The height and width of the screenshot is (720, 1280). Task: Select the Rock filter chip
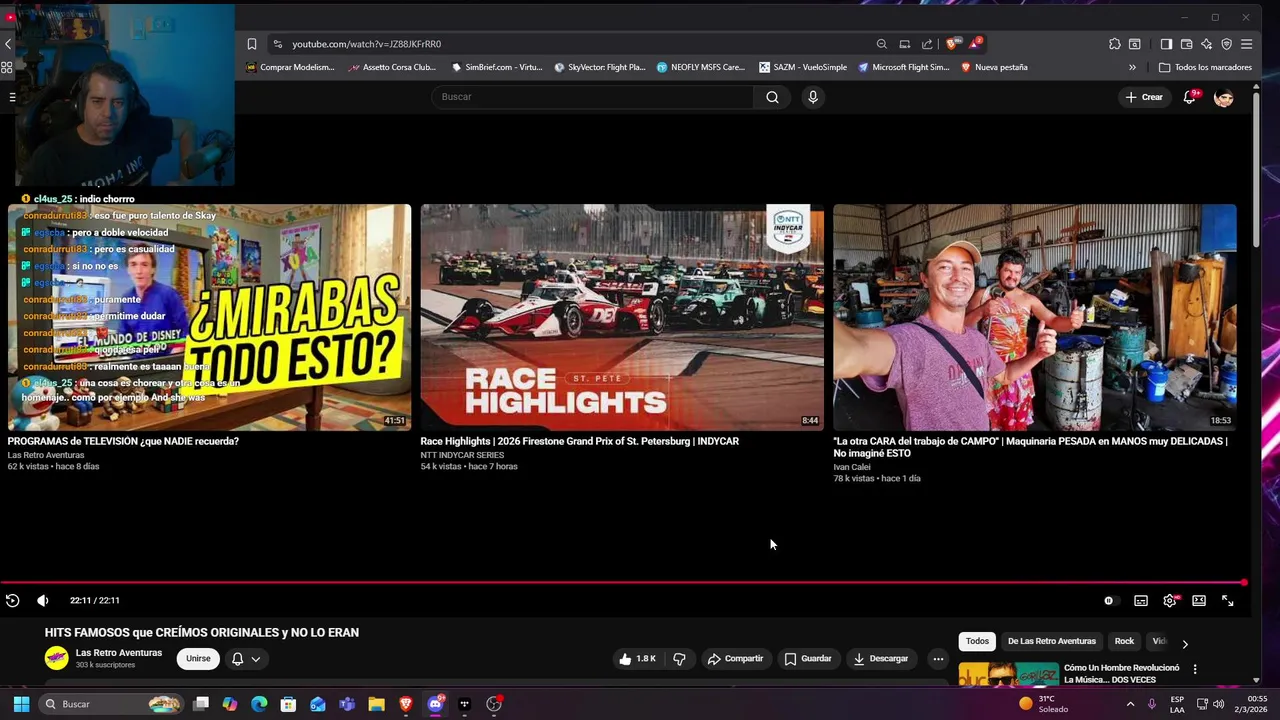[1124, 641]
